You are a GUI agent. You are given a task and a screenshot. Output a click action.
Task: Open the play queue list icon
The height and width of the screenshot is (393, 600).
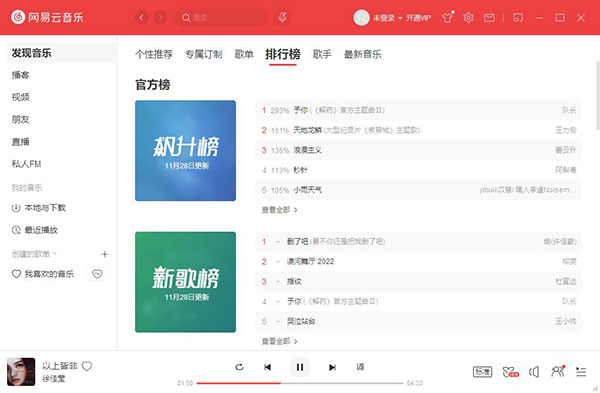[x=581, y=372]
